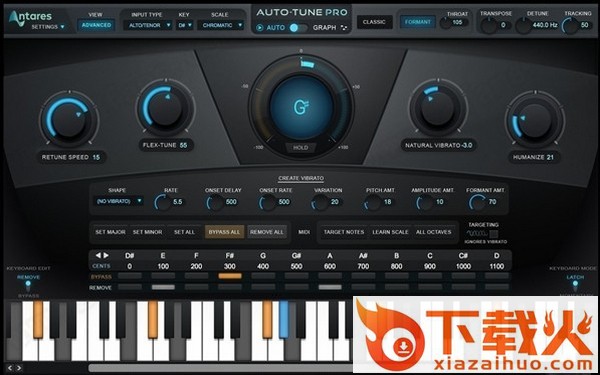This screenshot has width=600, height=375.
Task: Click the Auto mode play-circle icon
Action: (x=260, y=28)
